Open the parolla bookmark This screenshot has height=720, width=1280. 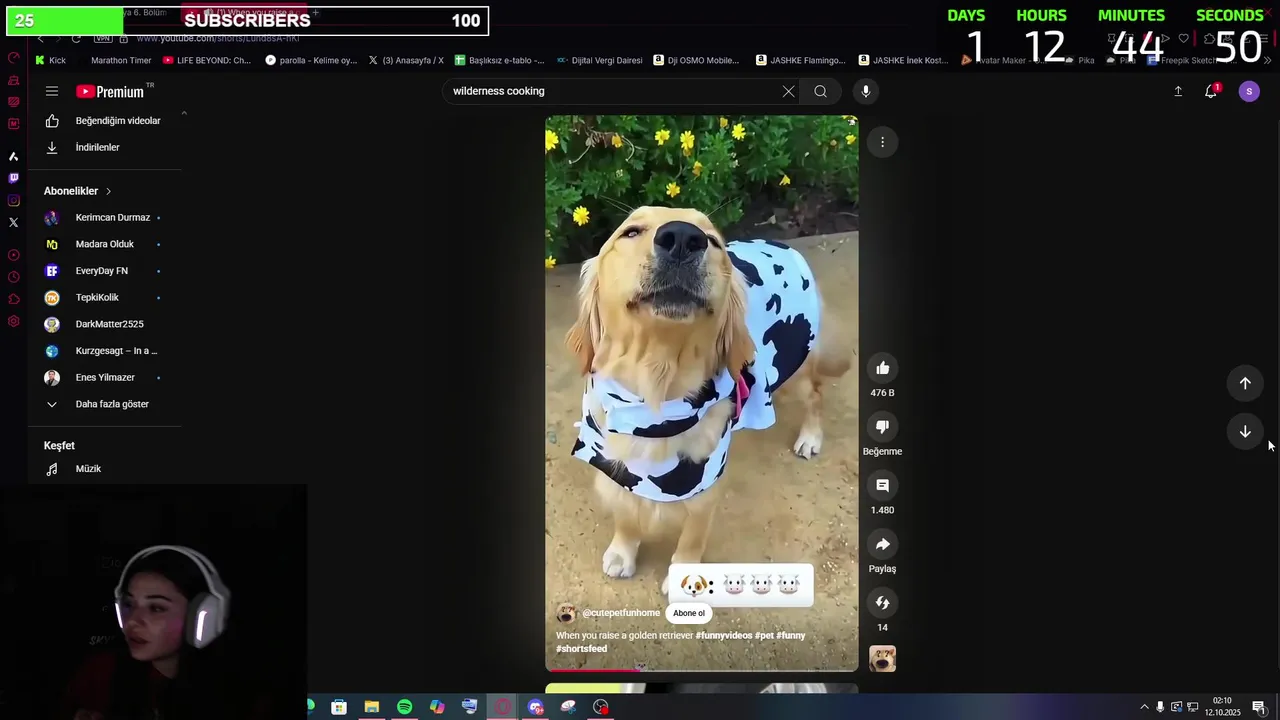[311, 60]
